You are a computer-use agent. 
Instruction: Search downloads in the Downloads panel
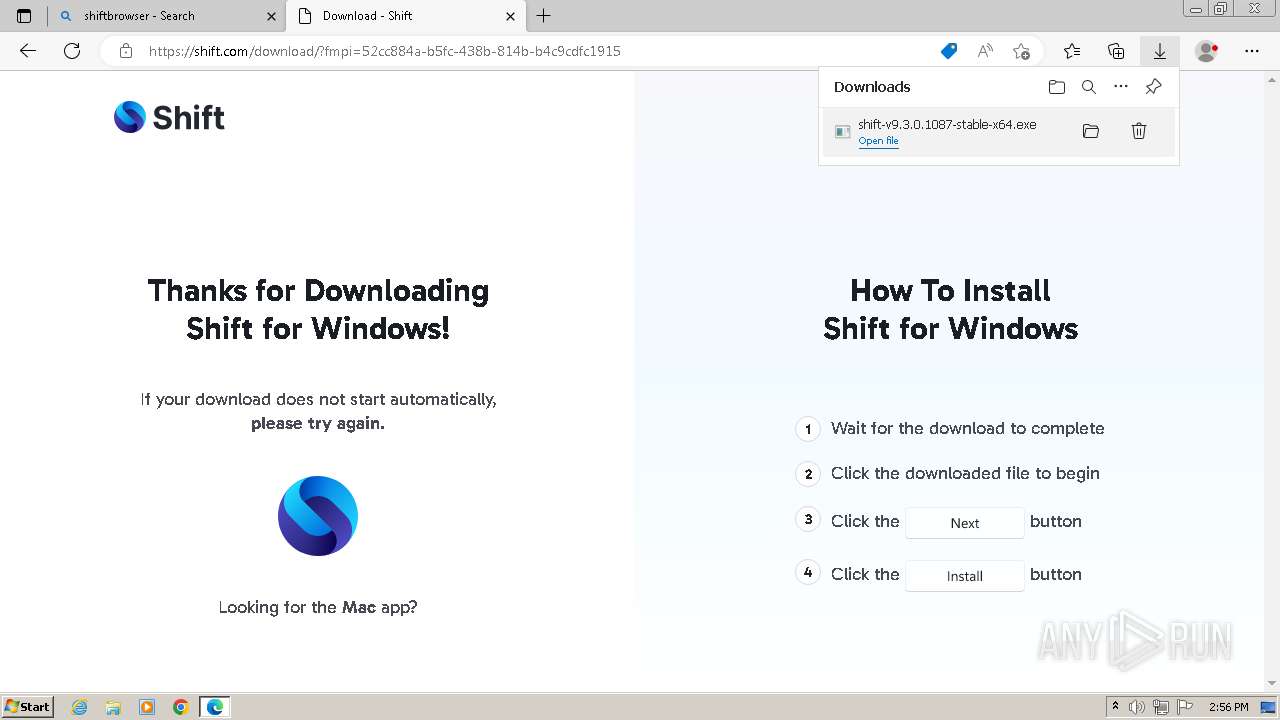click(x=1089, y=87)
